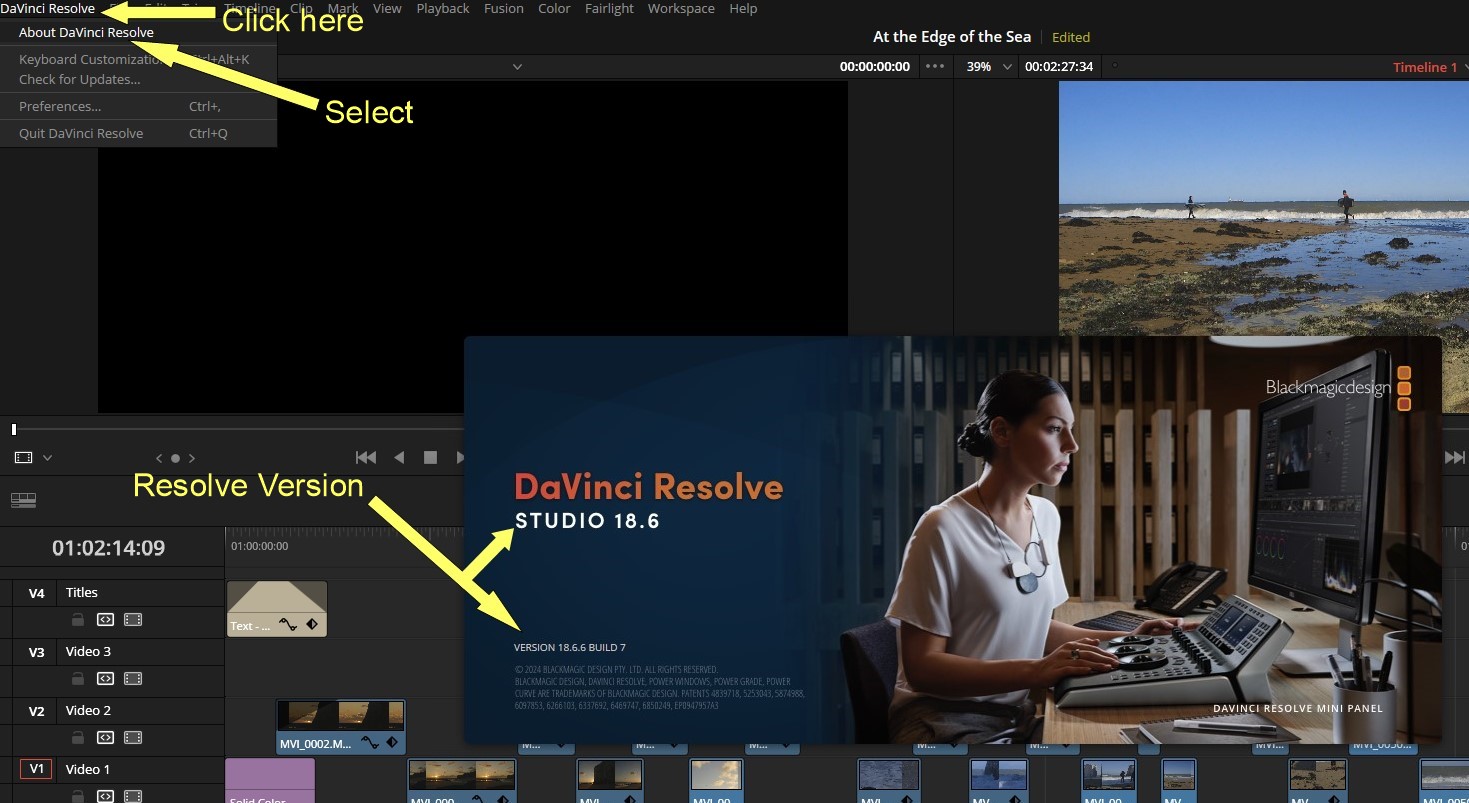This screenshot has height=803, width=1469.
Task: Play the source viewer in reverse
Action: coord(399,457)
